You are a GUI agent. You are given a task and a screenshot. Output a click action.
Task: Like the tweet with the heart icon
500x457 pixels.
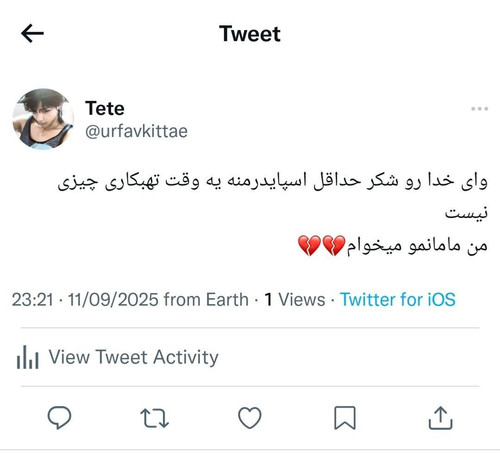tap(250, 418)
